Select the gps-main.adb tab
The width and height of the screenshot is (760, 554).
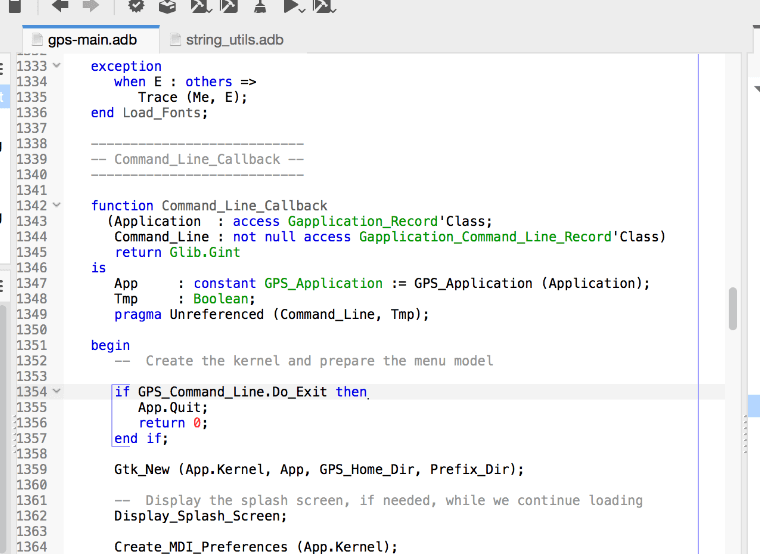(90, 41)
